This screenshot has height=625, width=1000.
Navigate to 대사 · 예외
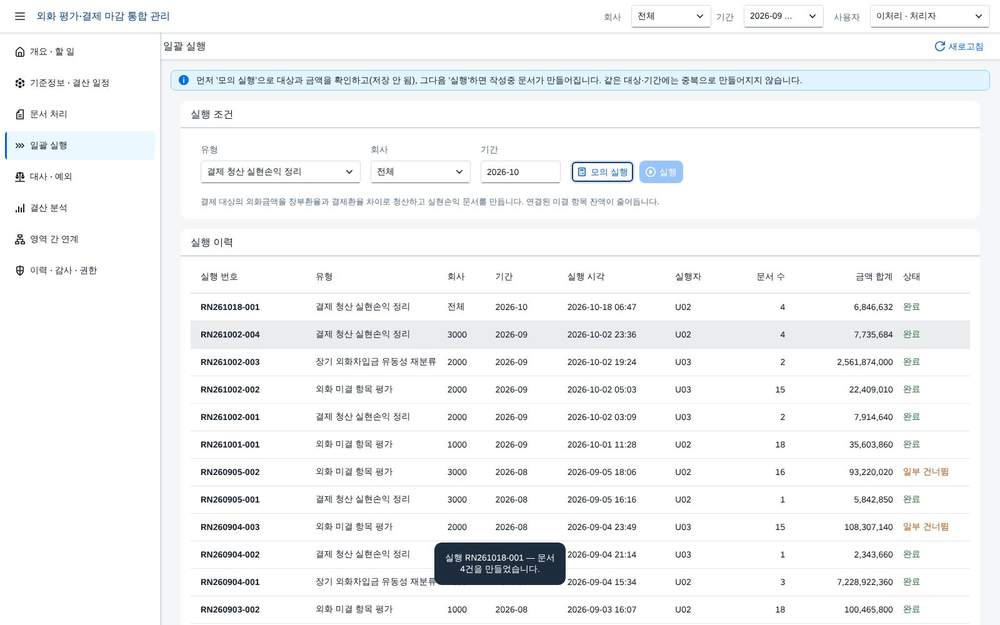click(80, 177)
